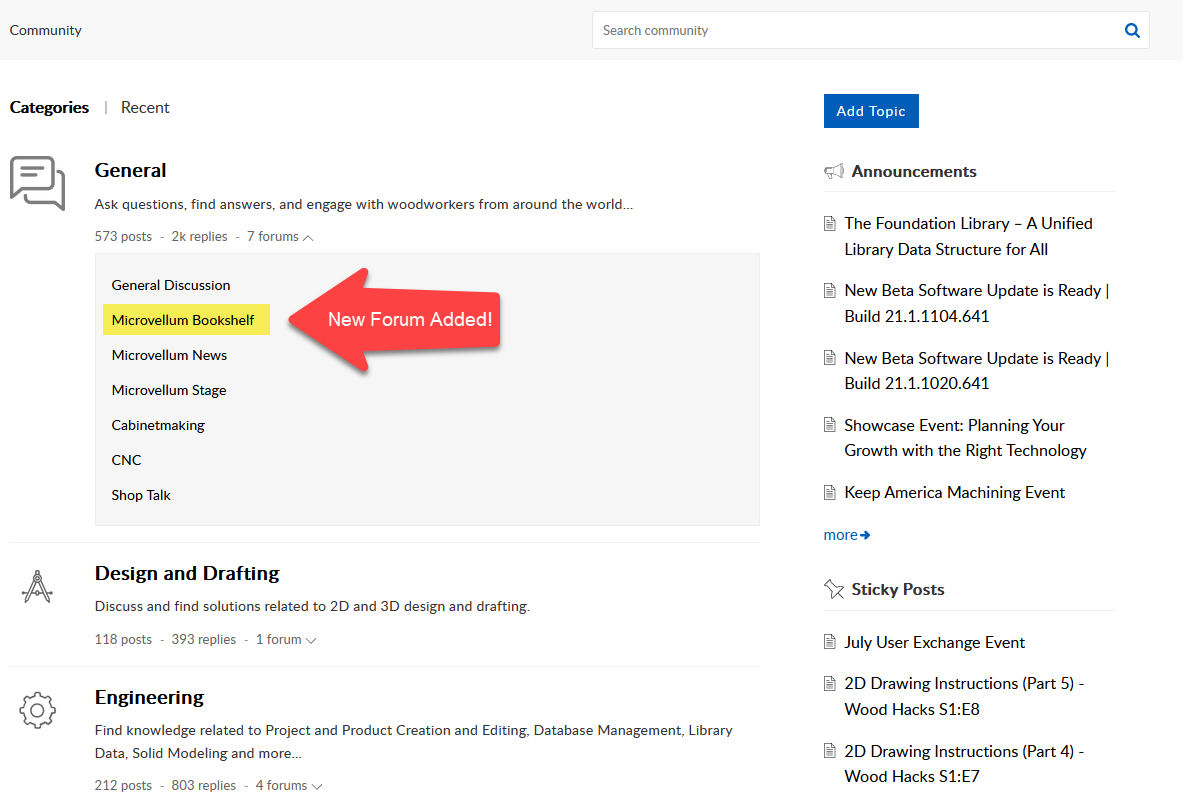Click the Community header label
The width and height of the screenshot is (1183, 803).
coord(45,30)
